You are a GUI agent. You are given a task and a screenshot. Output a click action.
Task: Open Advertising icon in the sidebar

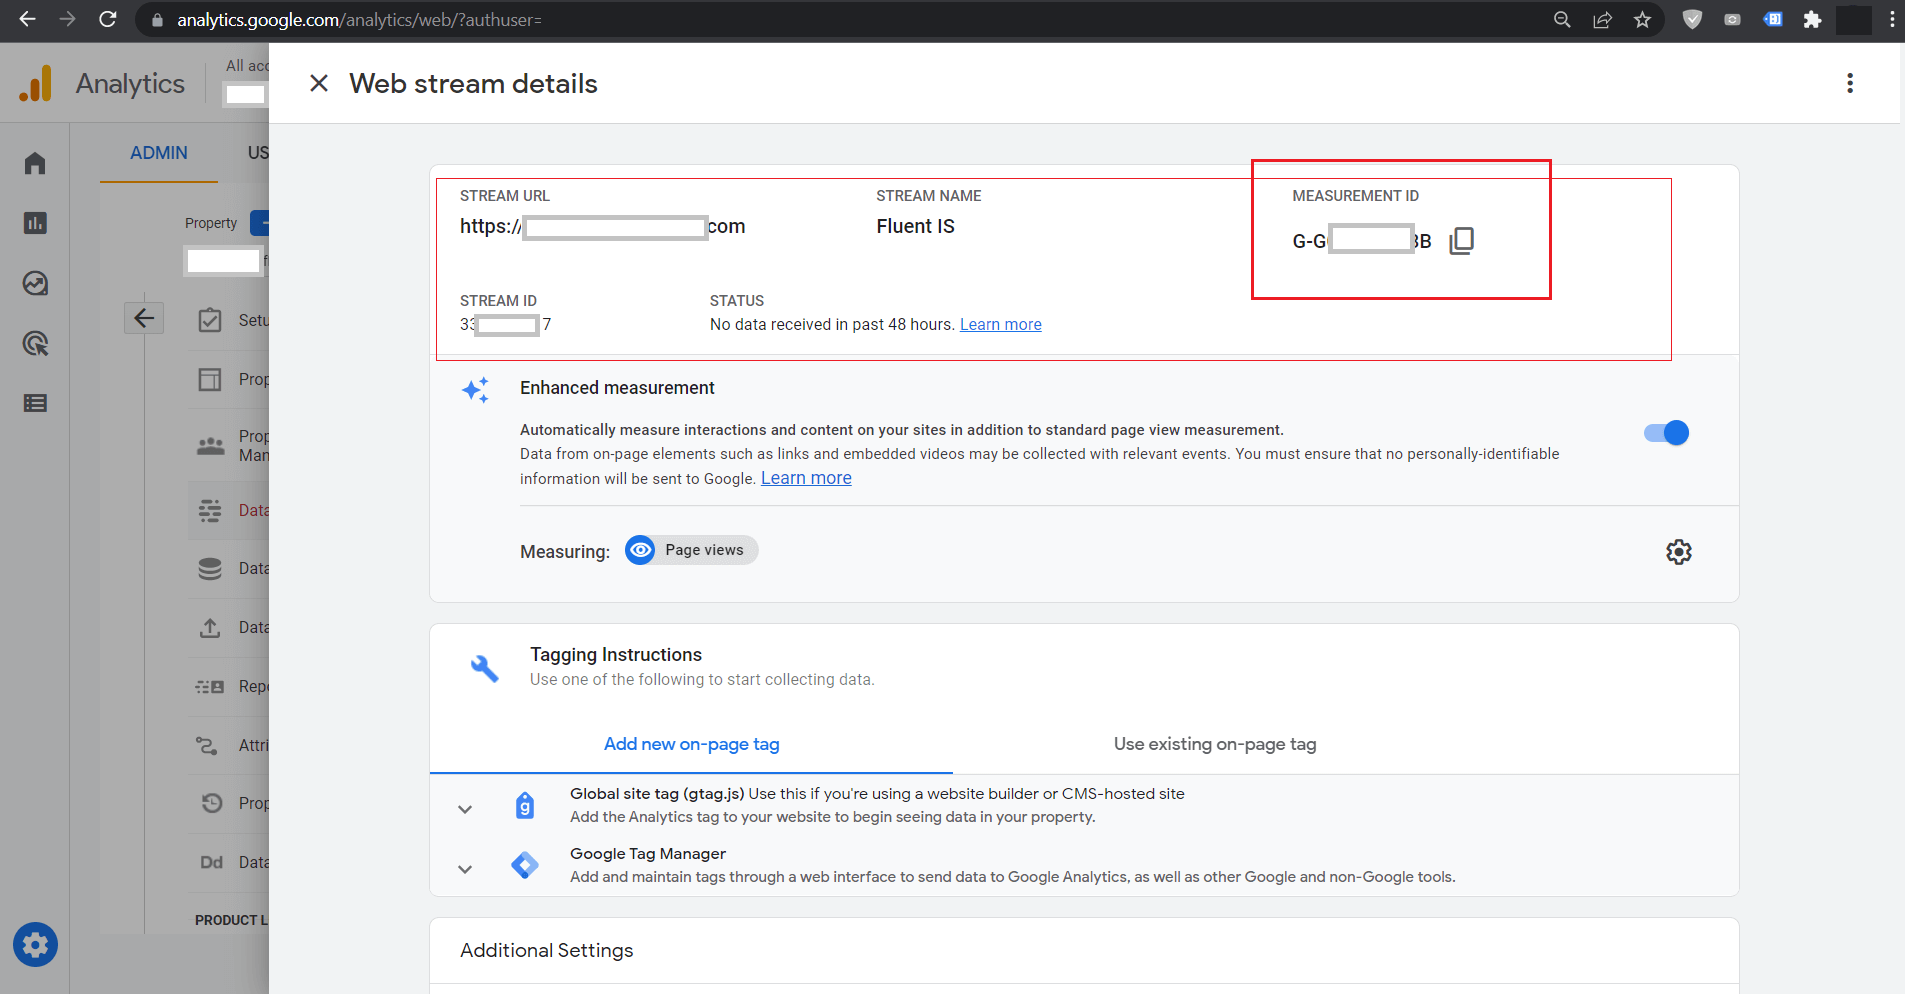click(x=35, y=344)
